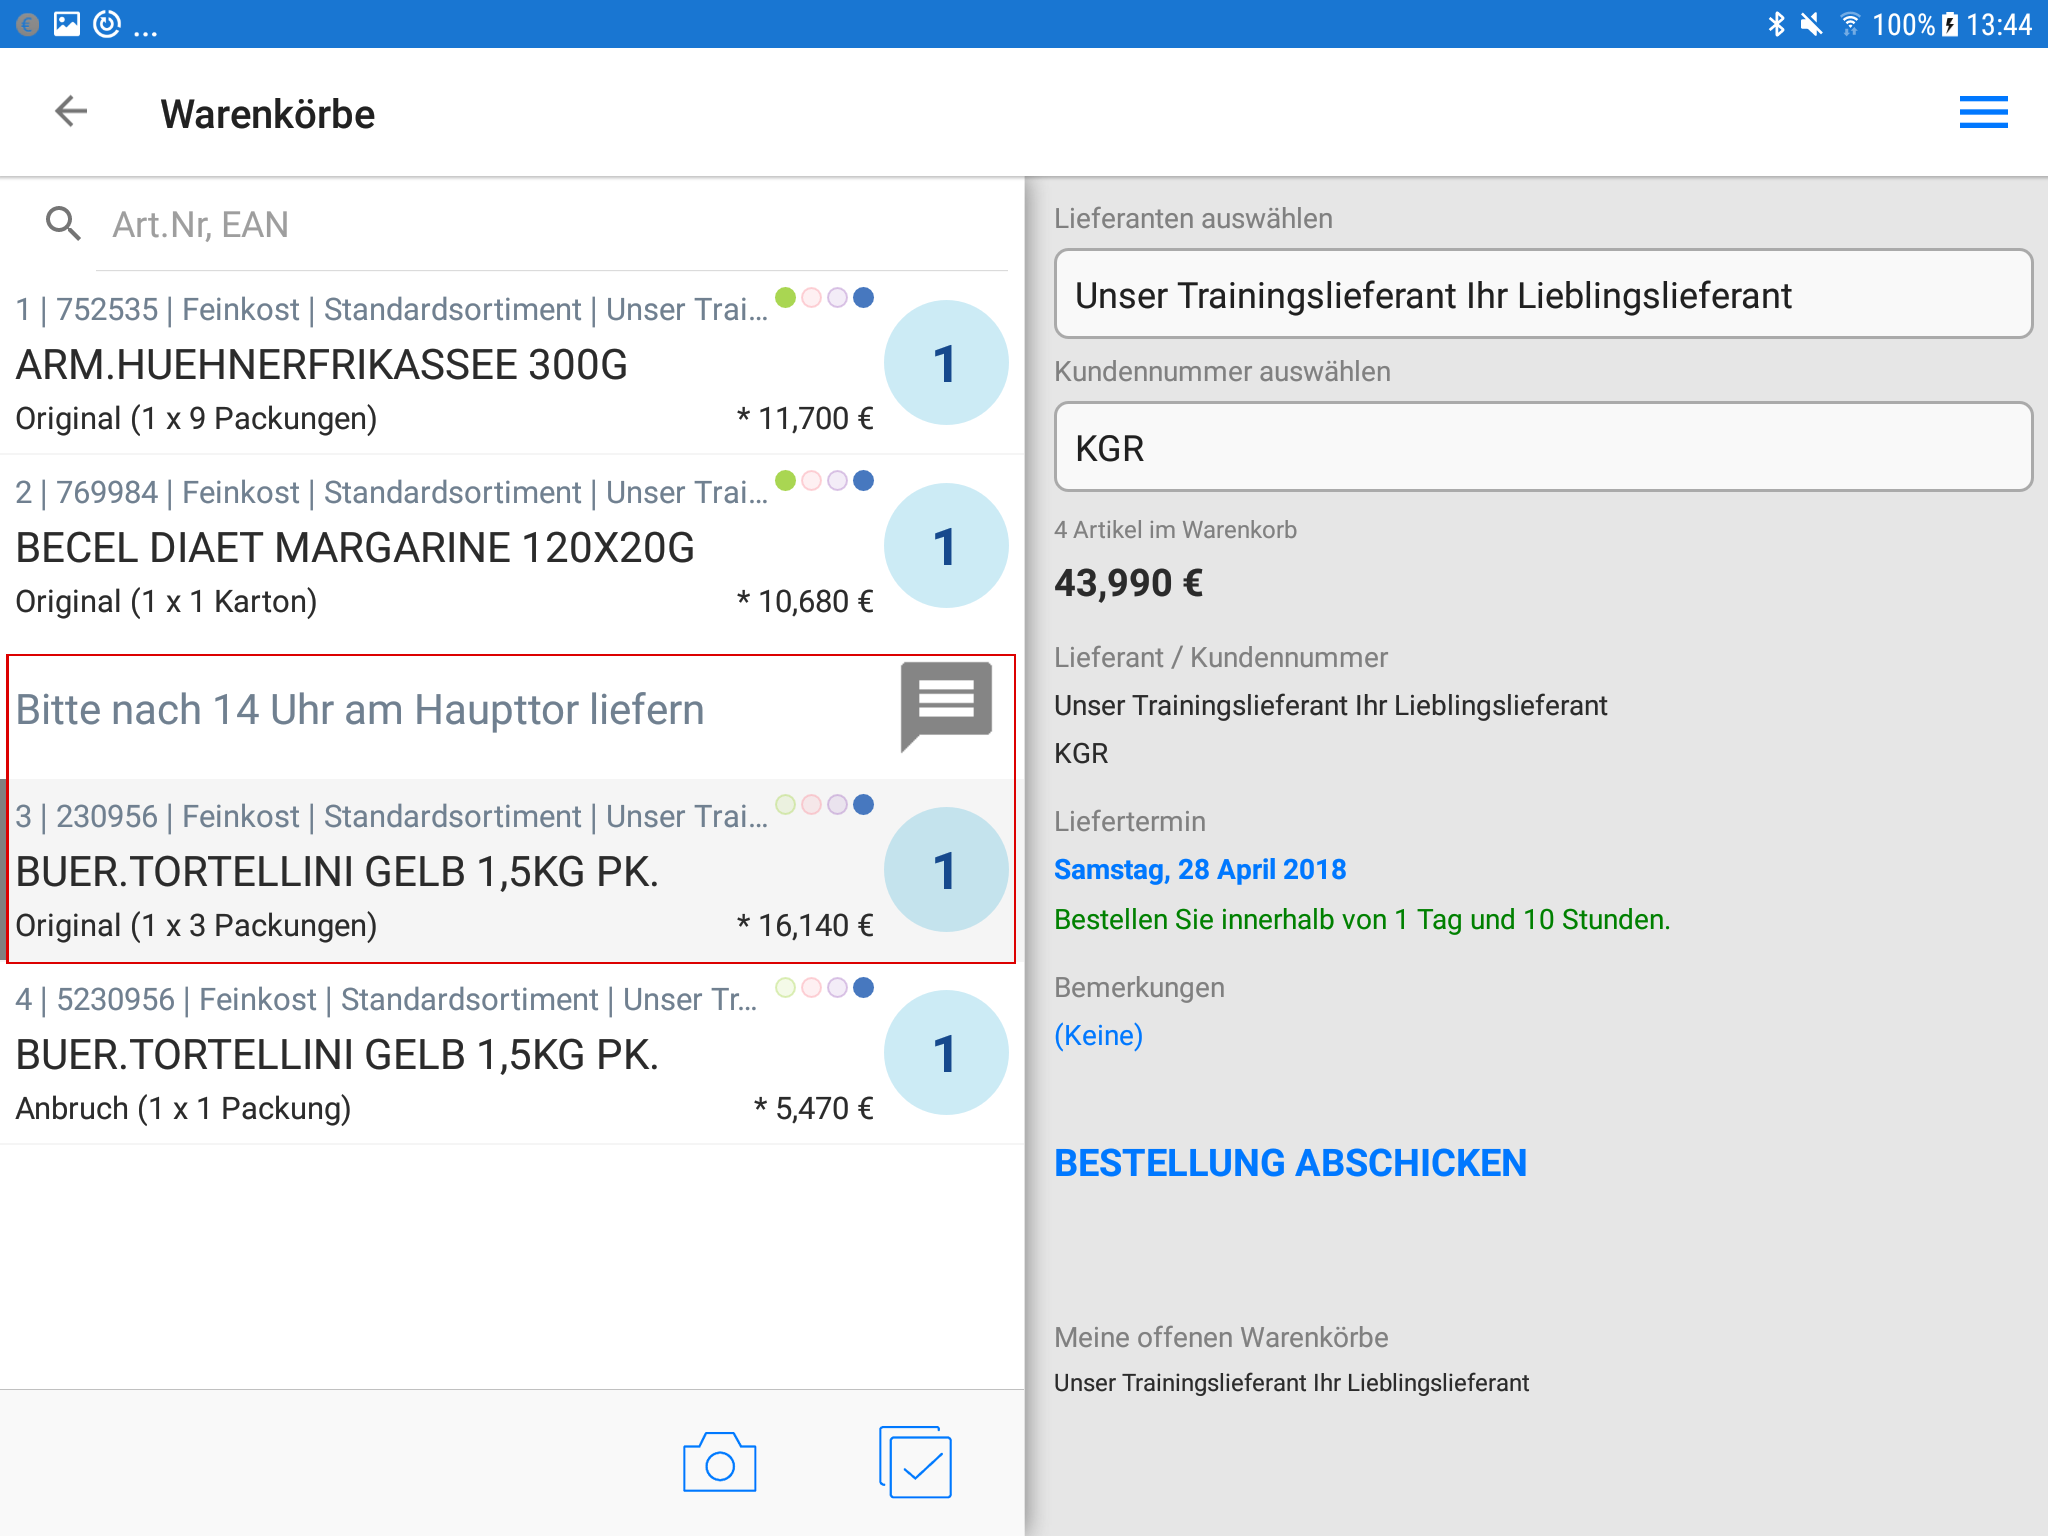Click green status dot of item 769984
The width and height of the screenshot is (2048, 1536).
(x=786, y=481)
